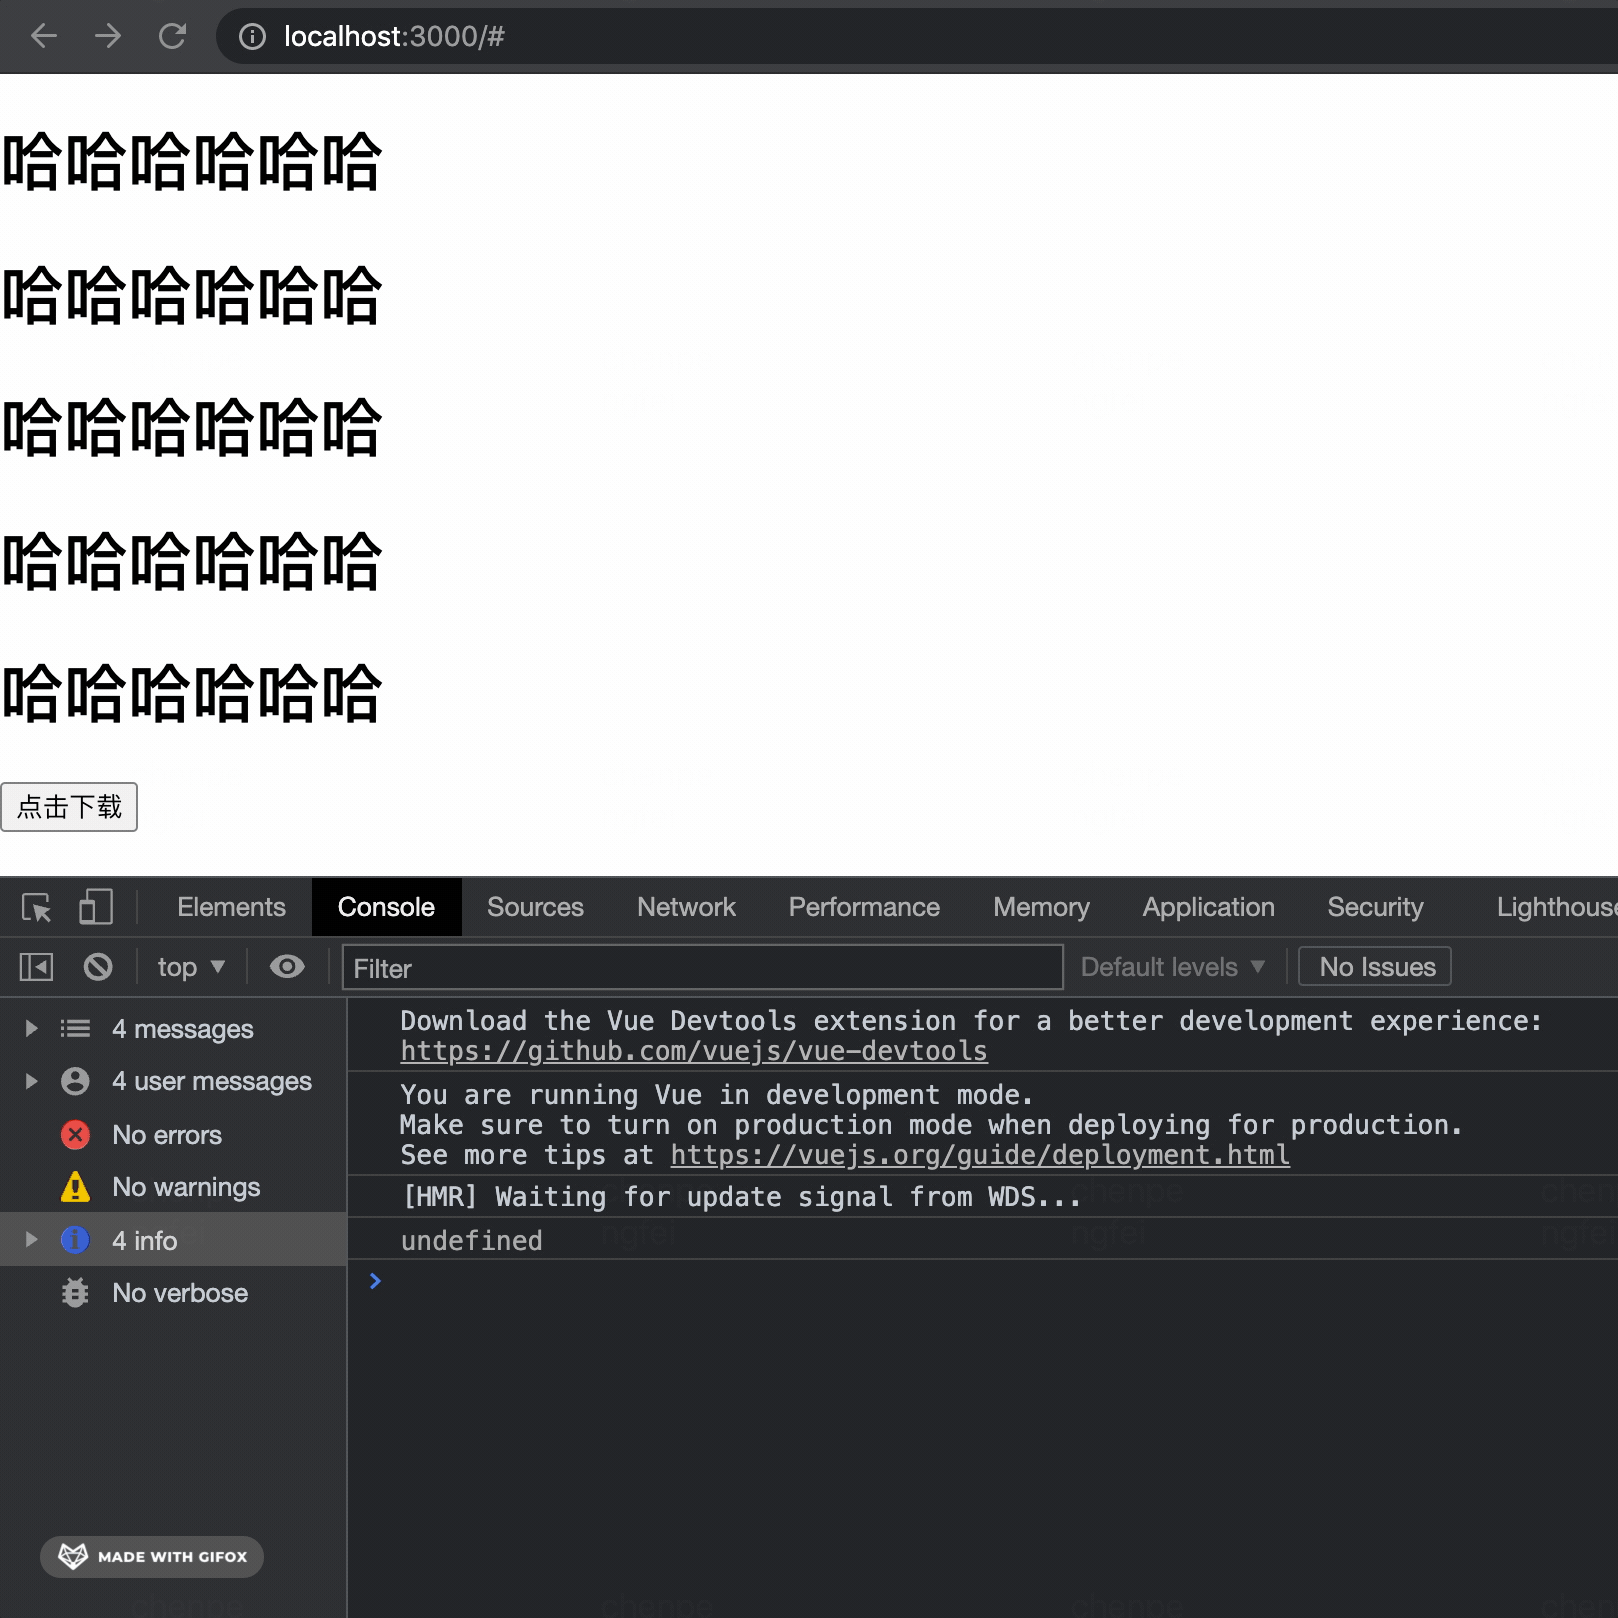Select the user messages person icon
Screen dimensions: 1618x1618
coord(75,1081)
